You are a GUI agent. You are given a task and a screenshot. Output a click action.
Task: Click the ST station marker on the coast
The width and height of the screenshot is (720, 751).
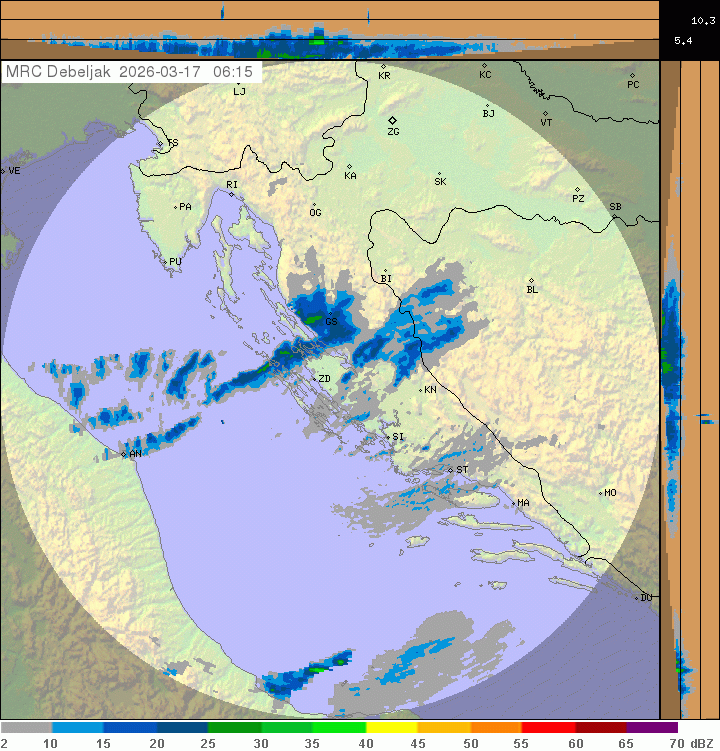(x=451, y=469)
